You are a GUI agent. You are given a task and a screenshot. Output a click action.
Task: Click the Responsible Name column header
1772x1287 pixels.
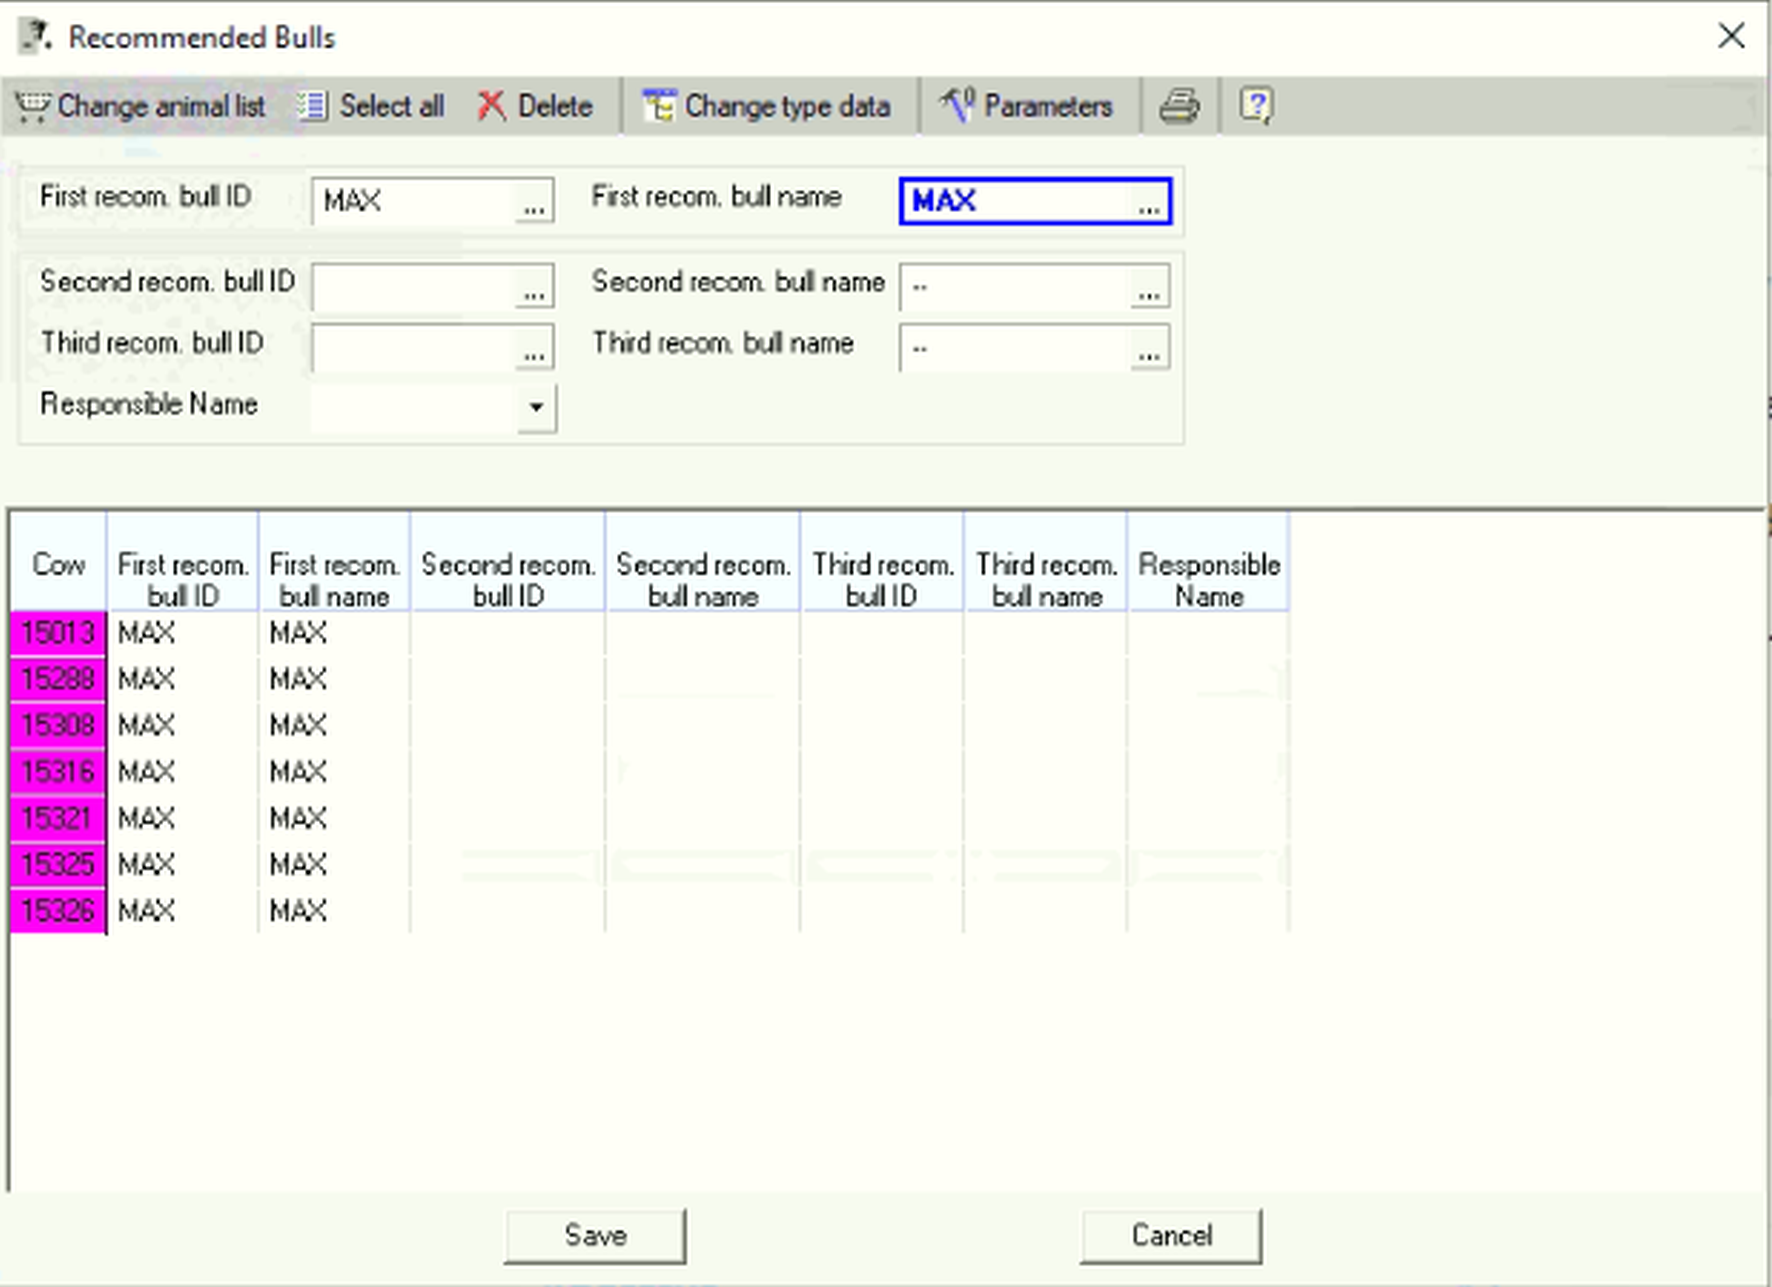[x=1208, y=563]
